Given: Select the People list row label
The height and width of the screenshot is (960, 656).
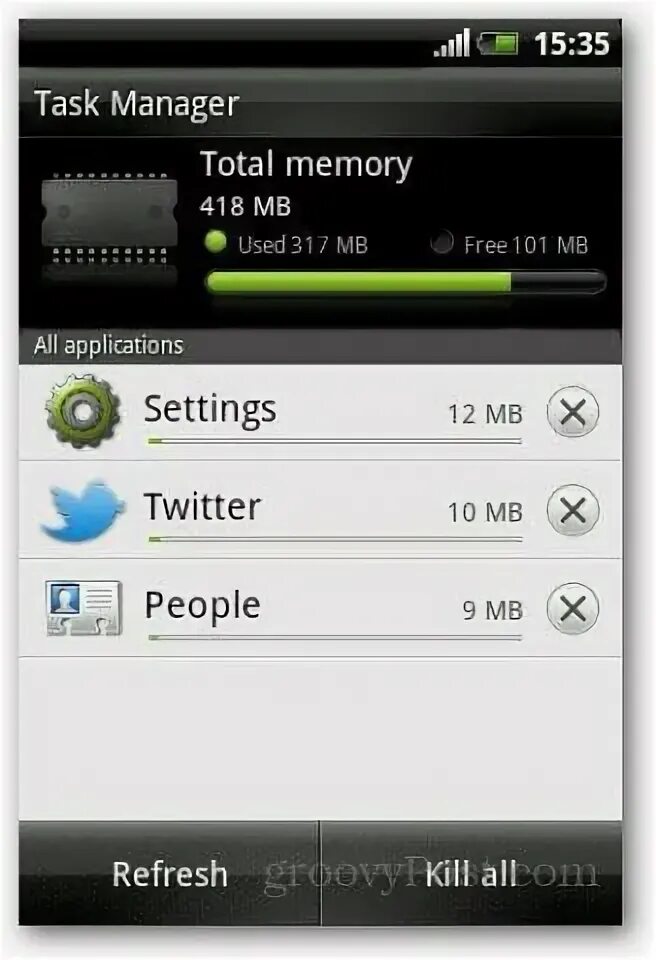Looking at the screenshot, I should 202,606.
